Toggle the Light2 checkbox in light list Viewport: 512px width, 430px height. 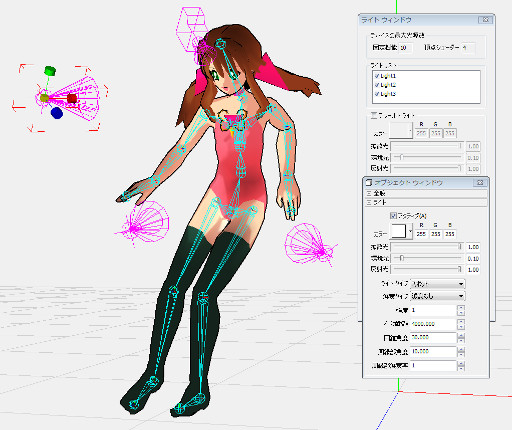click(x=377, y=85)
